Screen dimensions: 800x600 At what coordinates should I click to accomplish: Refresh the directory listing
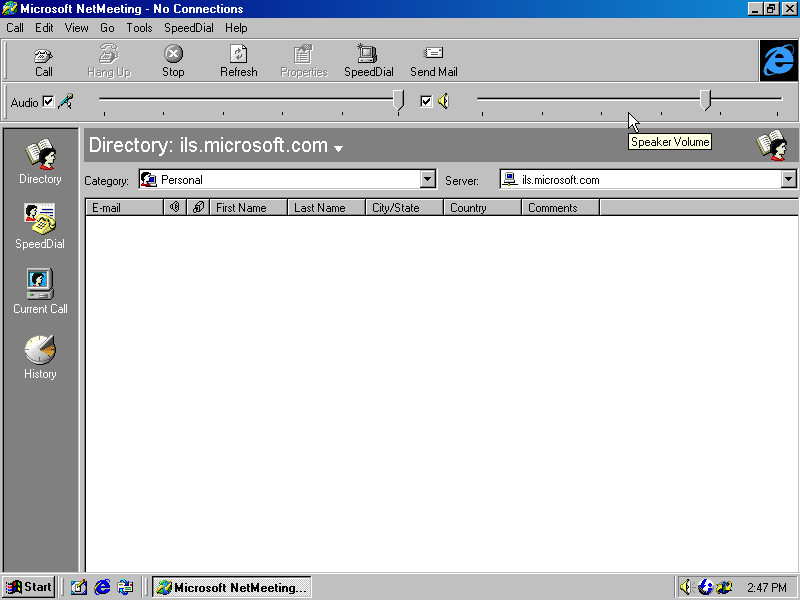click(239, 61)
